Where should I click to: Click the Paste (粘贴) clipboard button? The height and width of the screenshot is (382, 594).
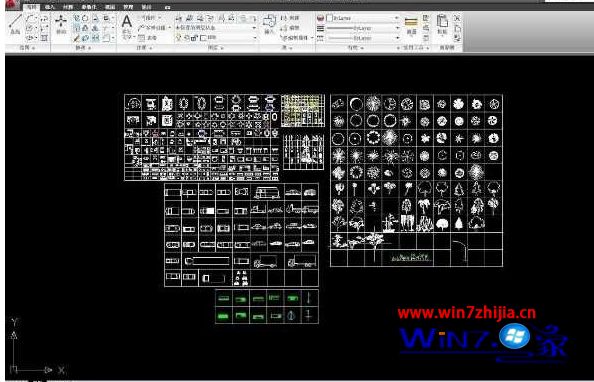pos(442,25)
